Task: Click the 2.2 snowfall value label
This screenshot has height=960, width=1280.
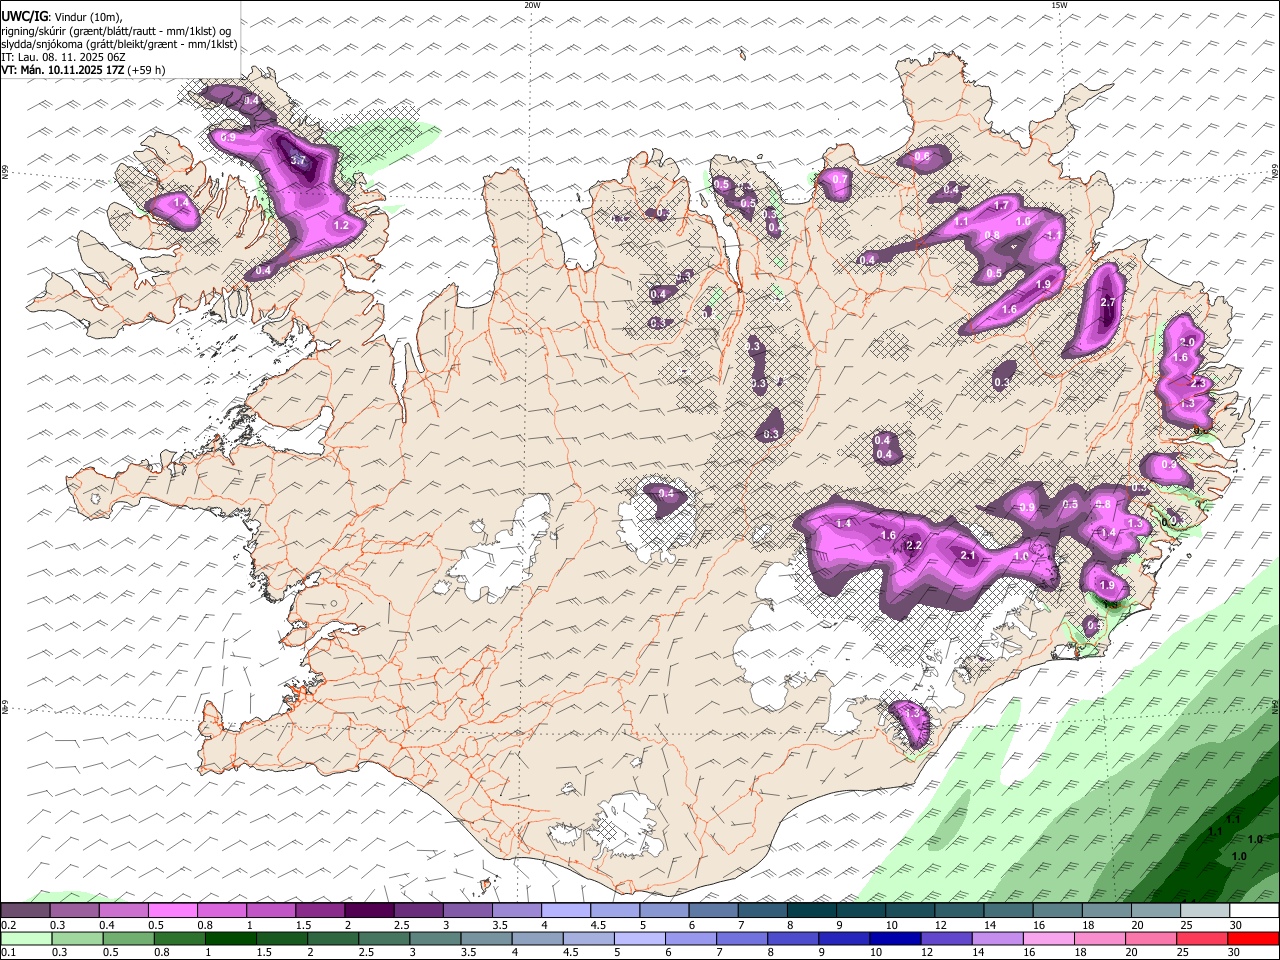Action: pos(913,545)
